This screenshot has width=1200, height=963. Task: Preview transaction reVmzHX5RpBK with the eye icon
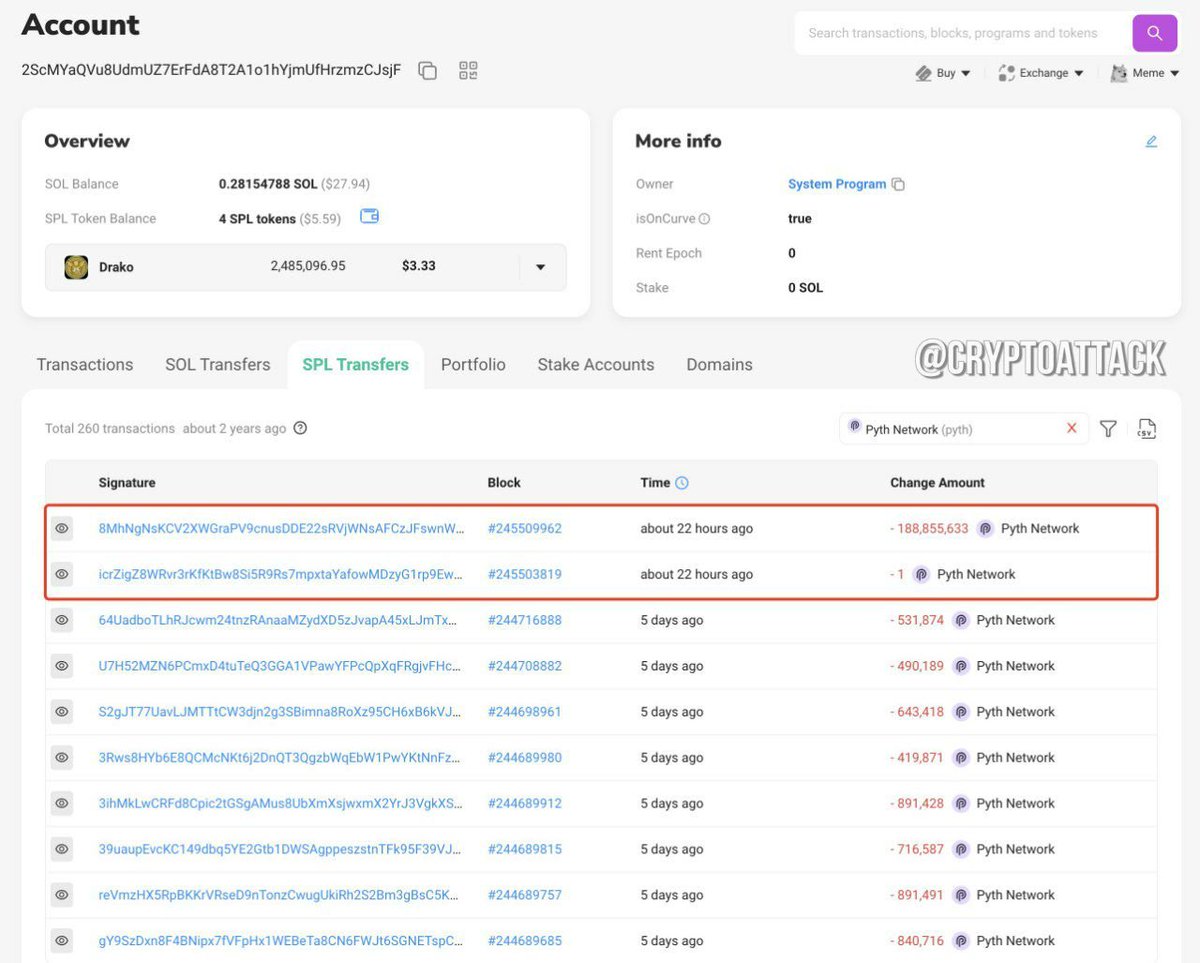pos(62,895)
